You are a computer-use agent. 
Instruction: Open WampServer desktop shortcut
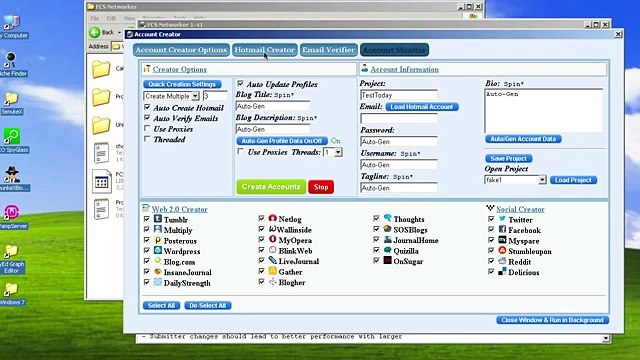[x=11, y=212]
